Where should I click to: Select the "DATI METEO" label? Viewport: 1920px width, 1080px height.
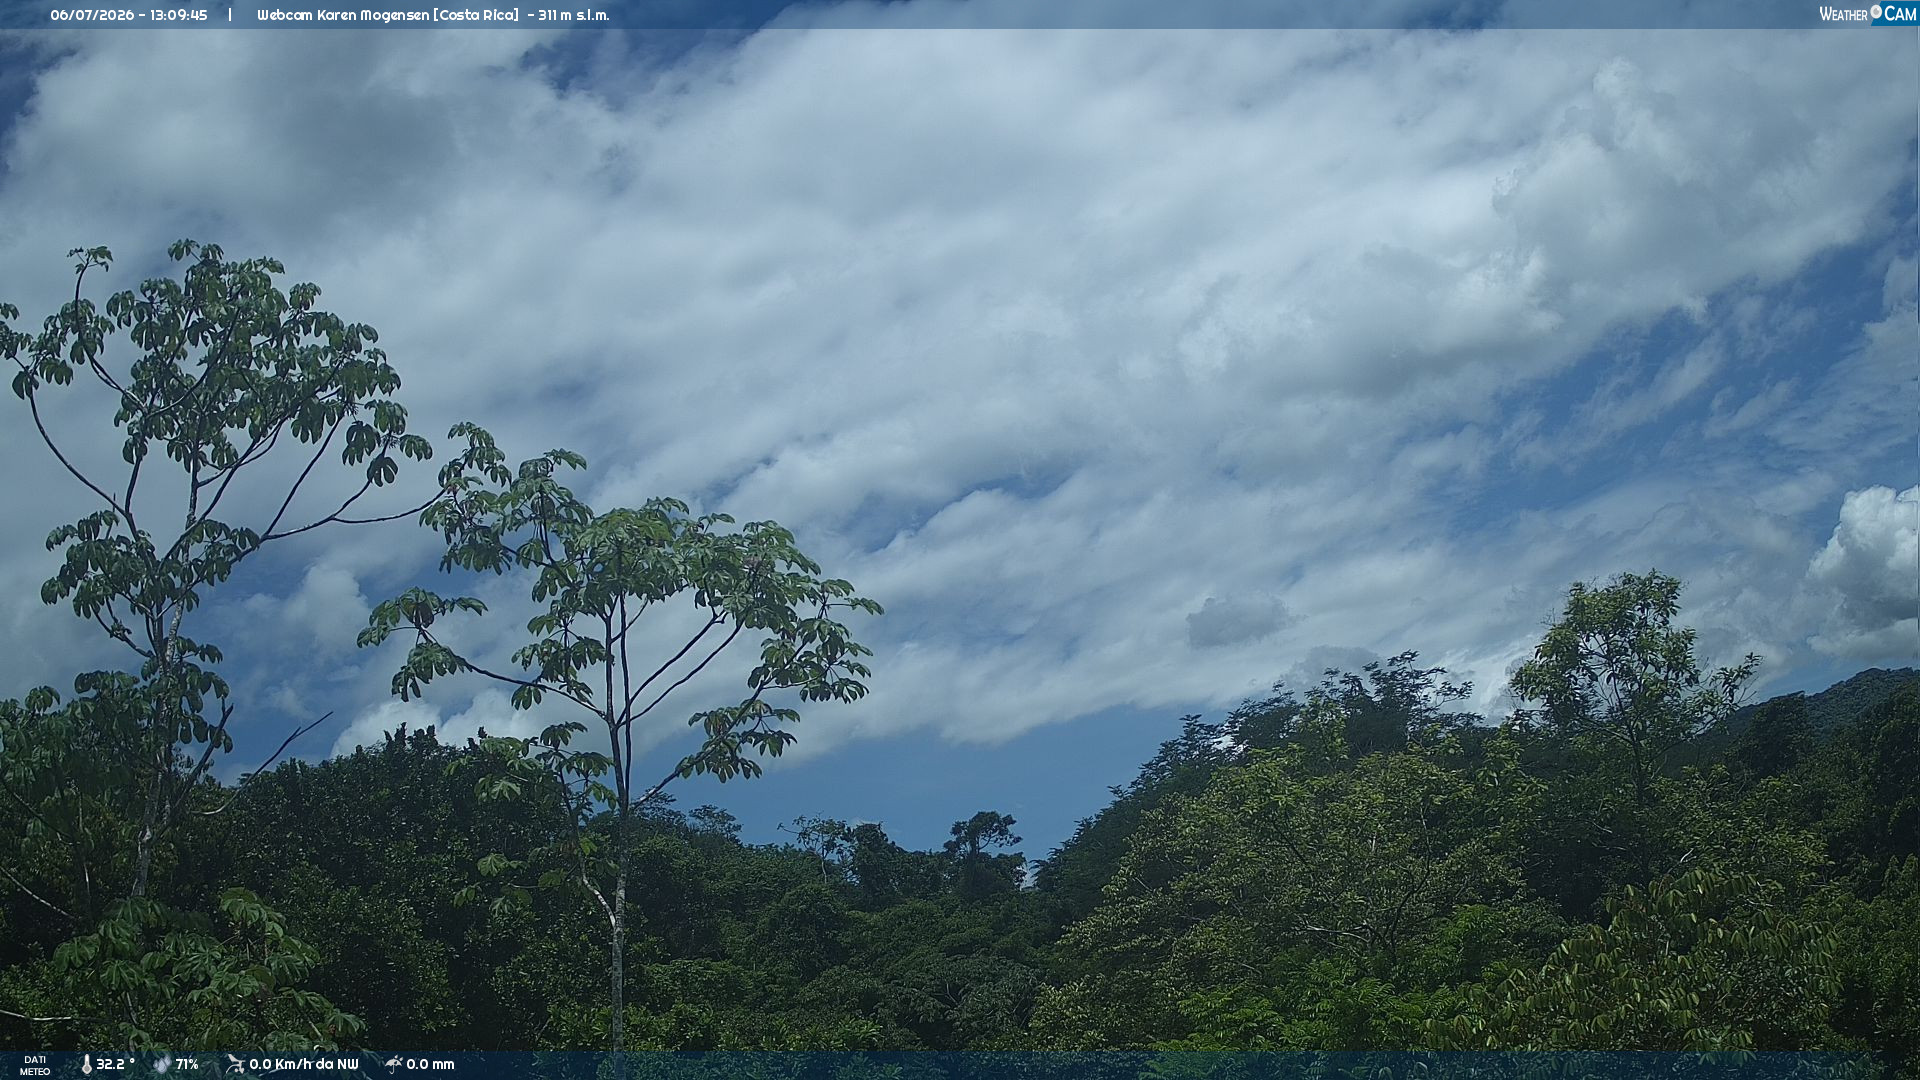(35, 1065)
